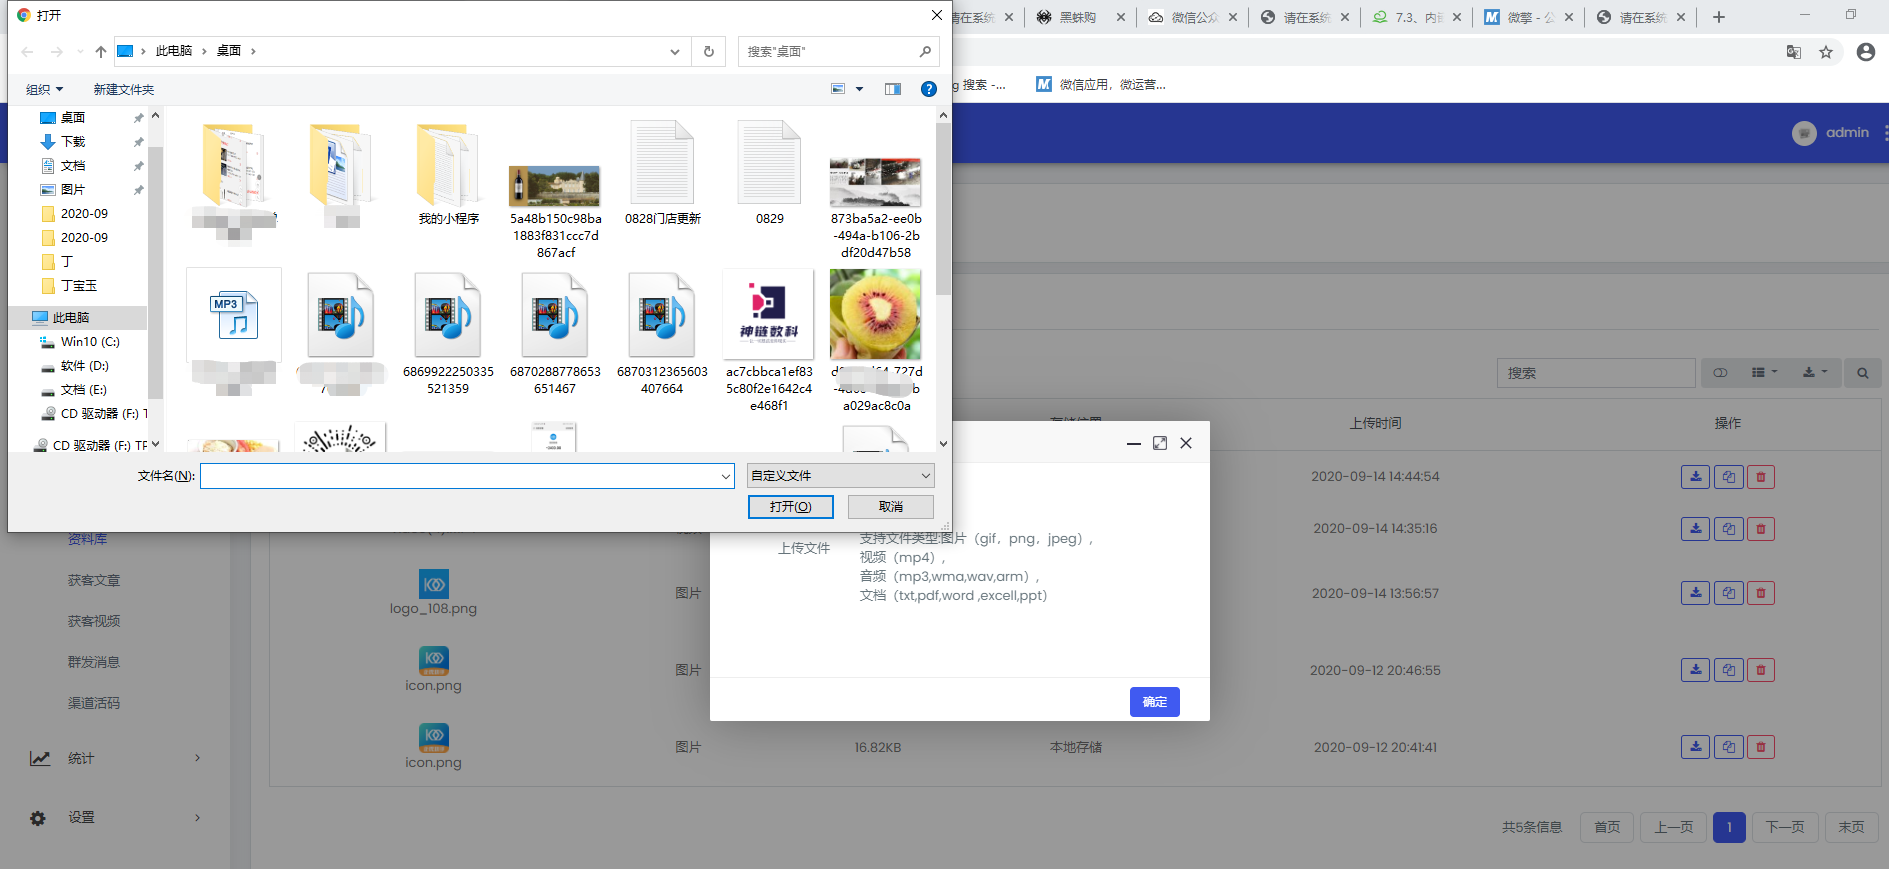1889x869 pixels.
Task: Bookmark this page star icon
Action: click(x=1826, y=52)
